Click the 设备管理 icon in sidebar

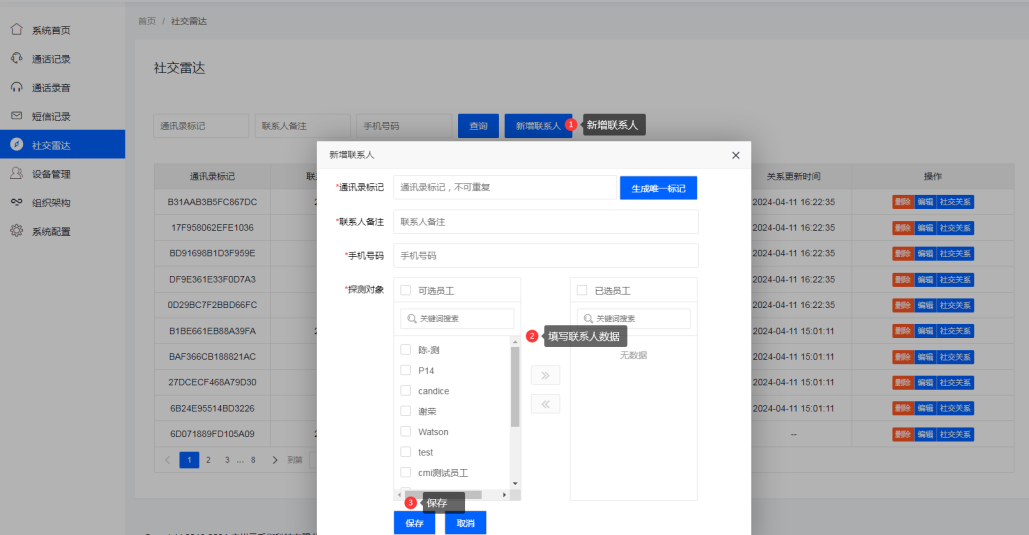pyautogui.click(x=17, y=174)
